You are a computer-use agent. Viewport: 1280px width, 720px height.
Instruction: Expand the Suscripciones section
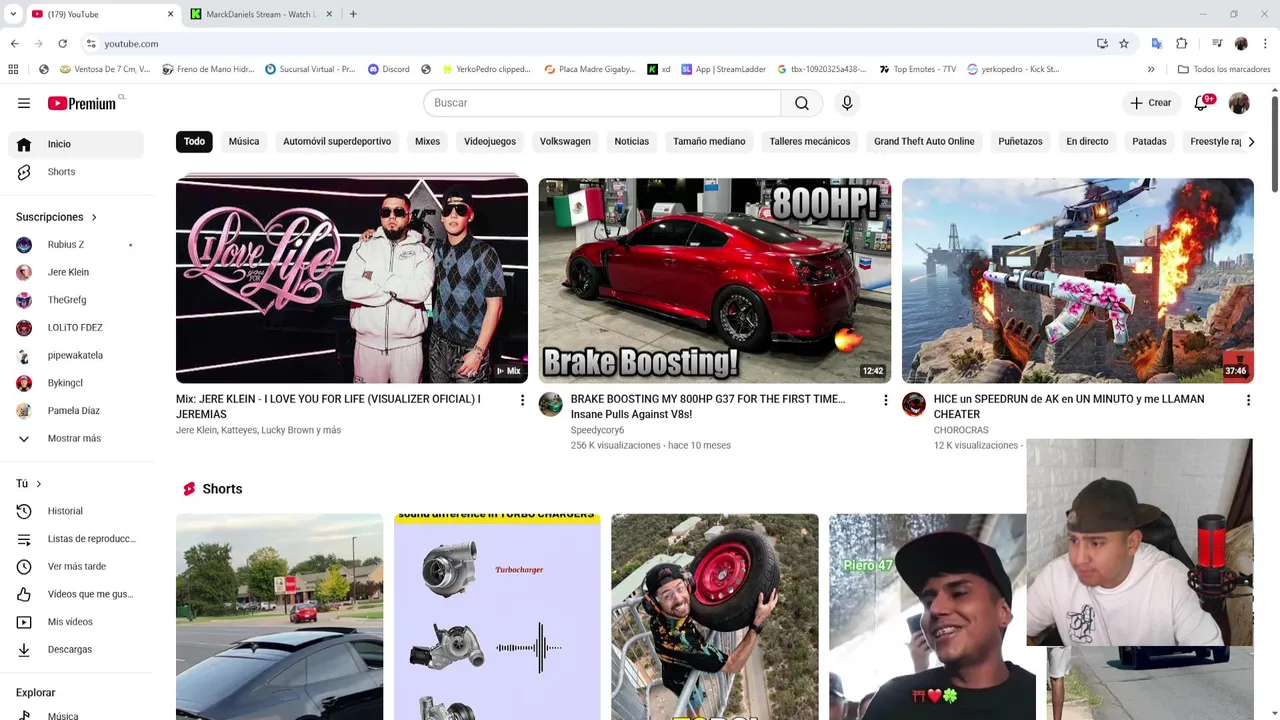pyautogui.click(x=57, y=217)
